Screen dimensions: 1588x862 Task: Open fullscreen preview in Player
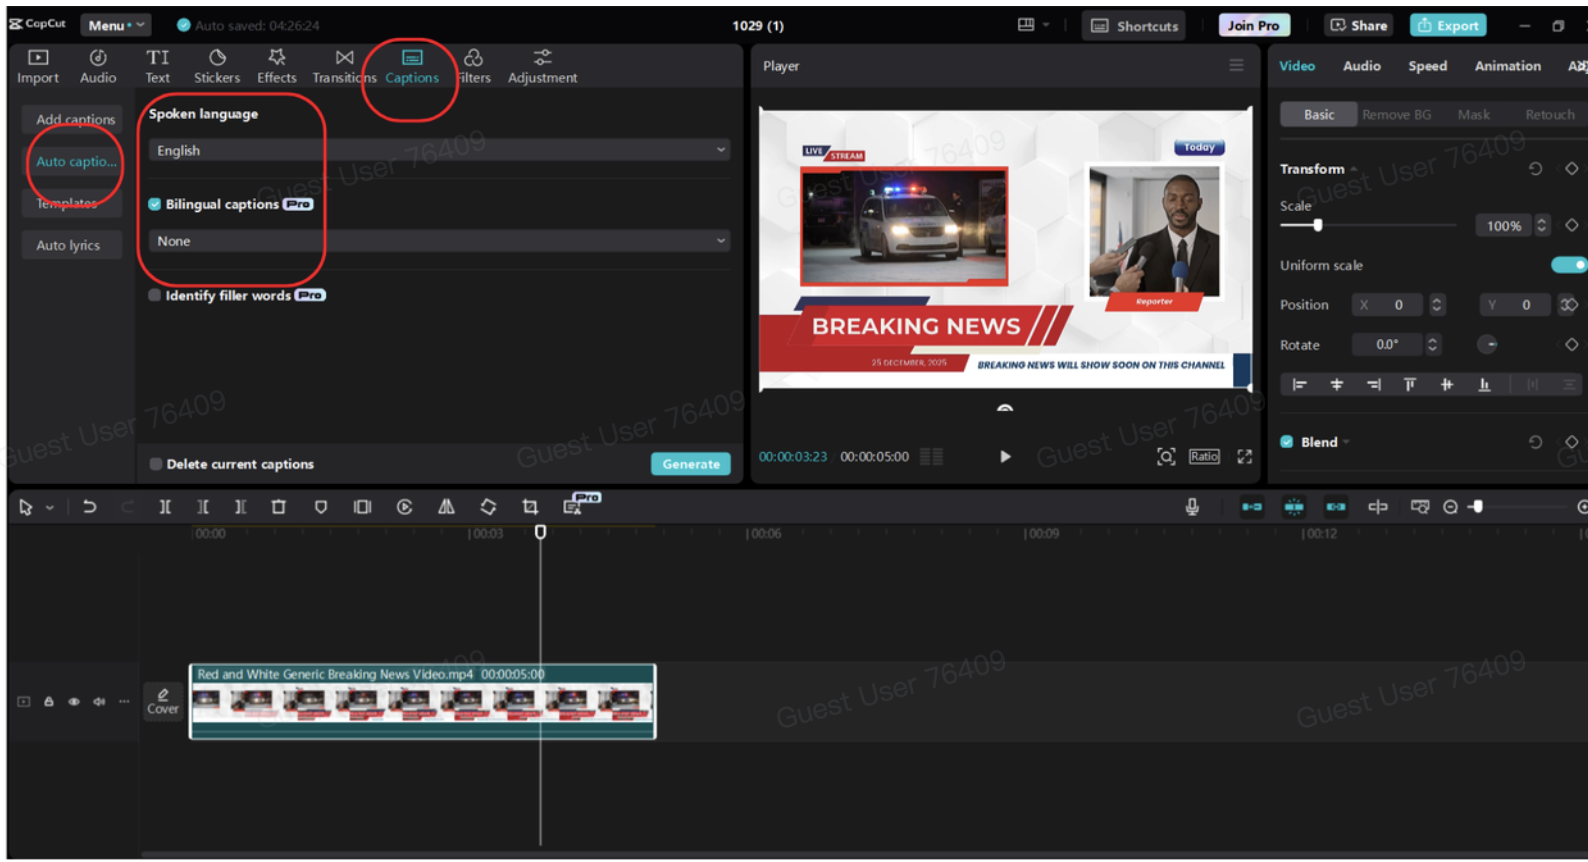pyautogui.click(x=1244, y=457)
